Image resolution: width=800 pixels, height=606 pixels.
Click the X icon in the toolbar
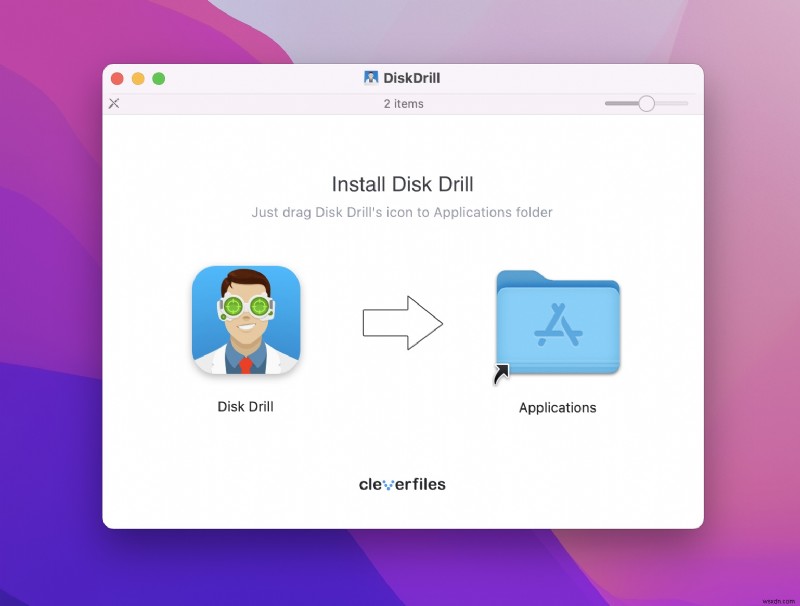[x=113, y=103]
